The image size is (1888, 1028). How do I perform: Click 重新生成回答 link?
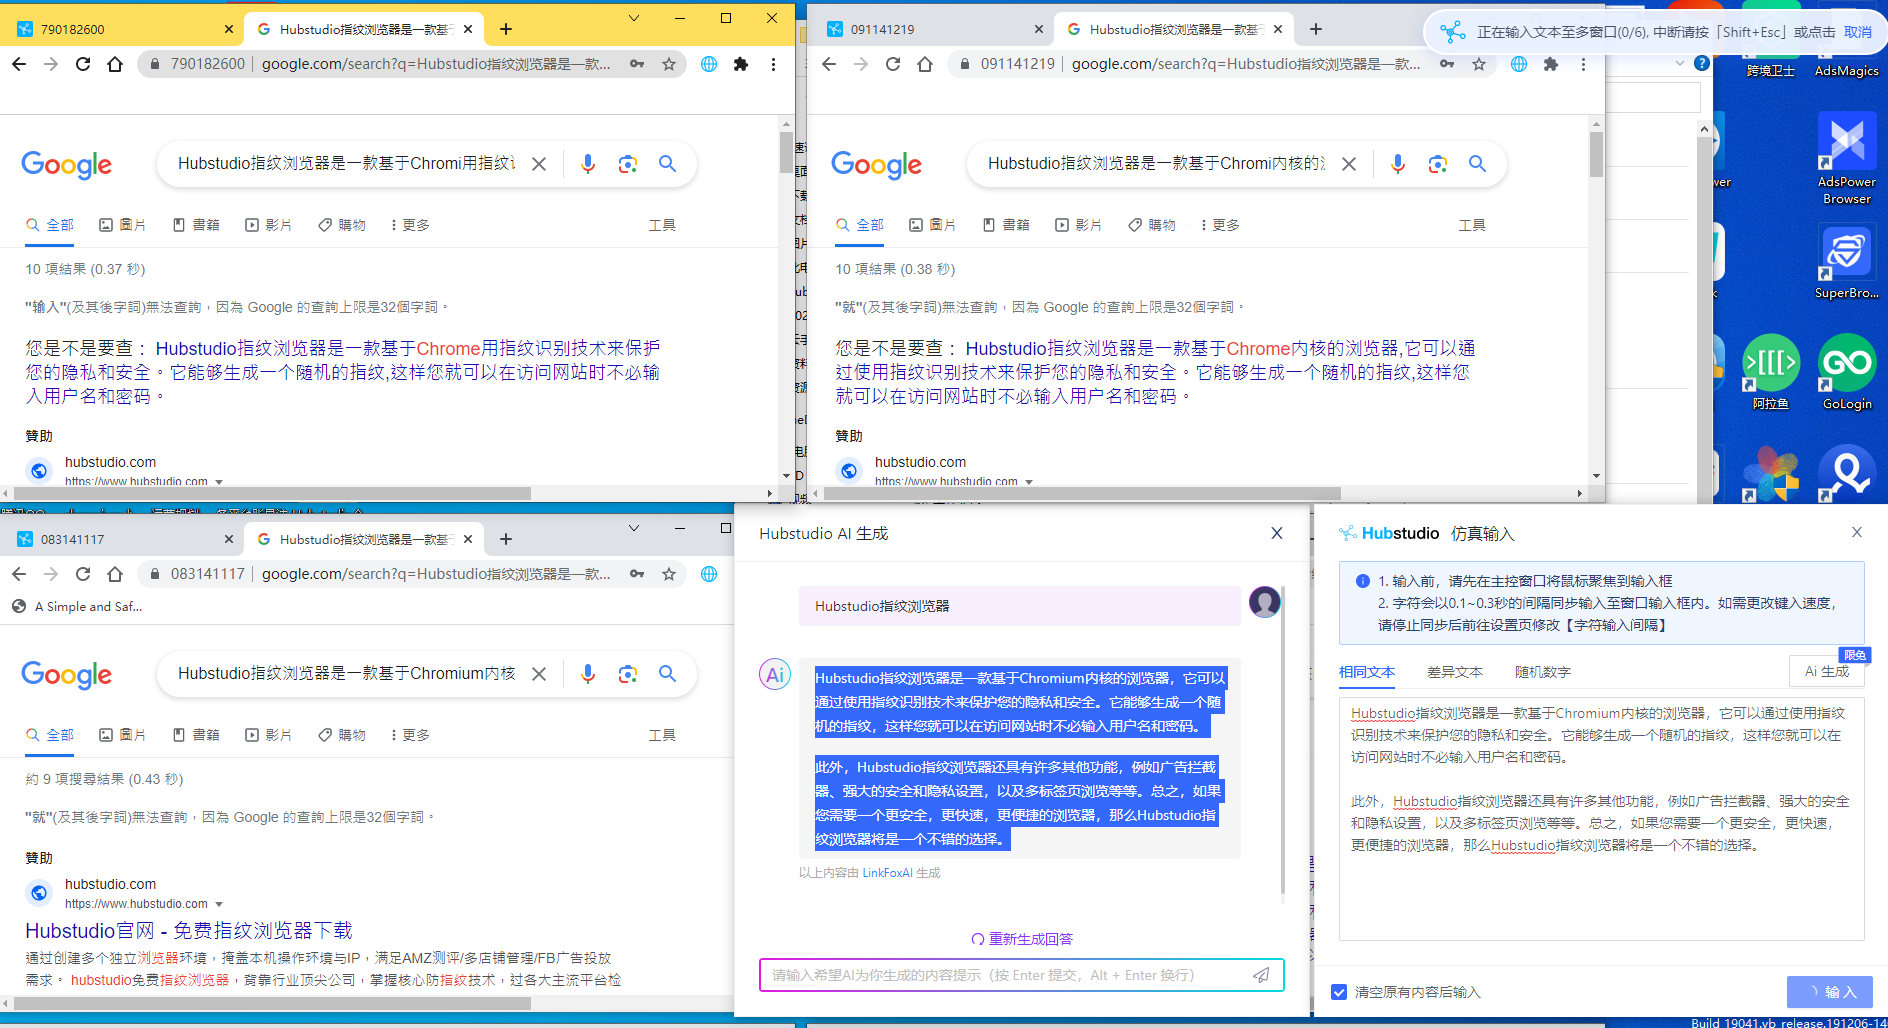click(x=1022, y=939)
